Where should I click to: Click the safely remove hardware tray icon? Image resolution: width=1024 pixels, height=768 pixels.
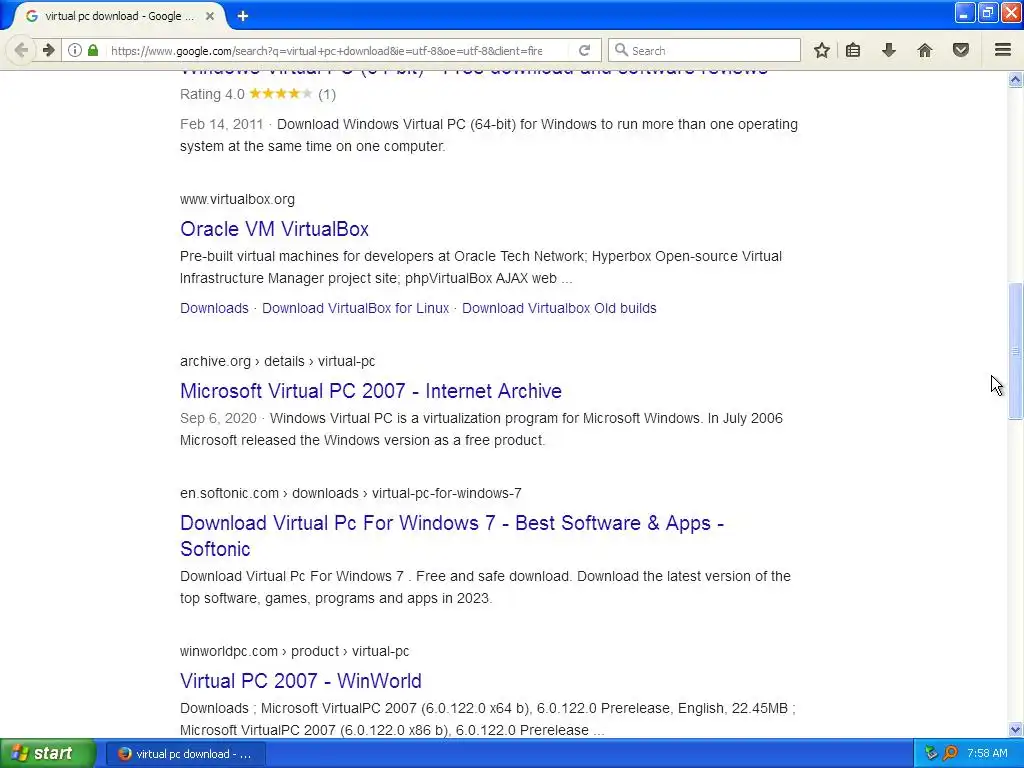[x=931, y=754]
